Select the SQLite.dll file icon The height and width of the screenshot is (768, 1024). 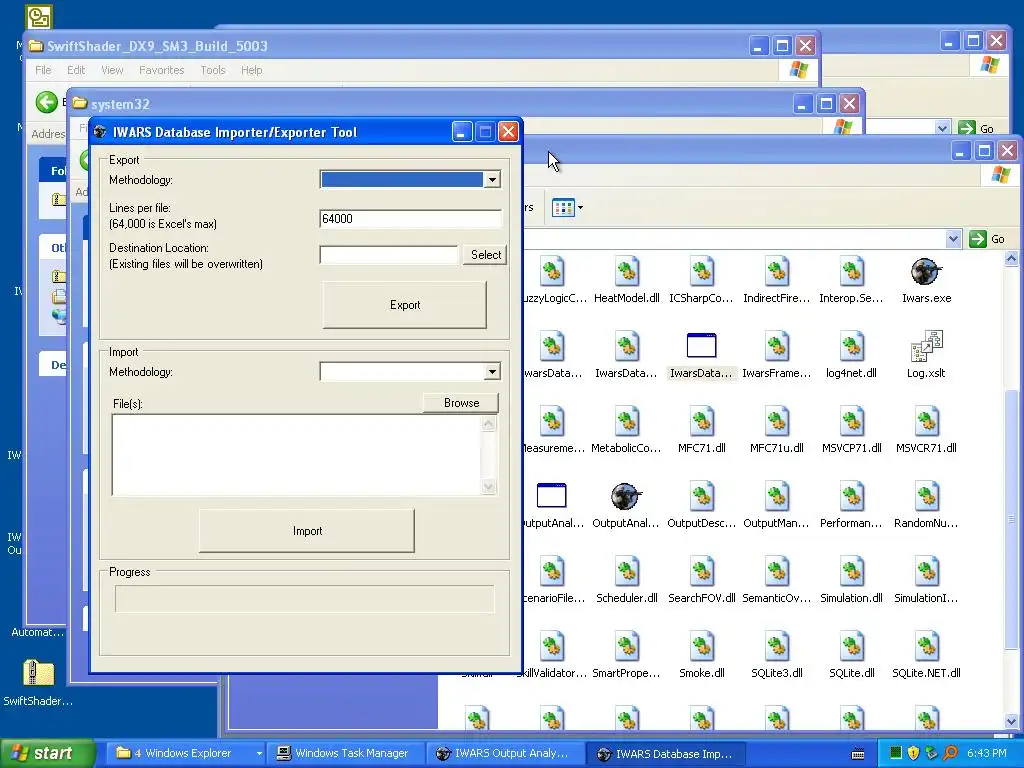point(852,647)
